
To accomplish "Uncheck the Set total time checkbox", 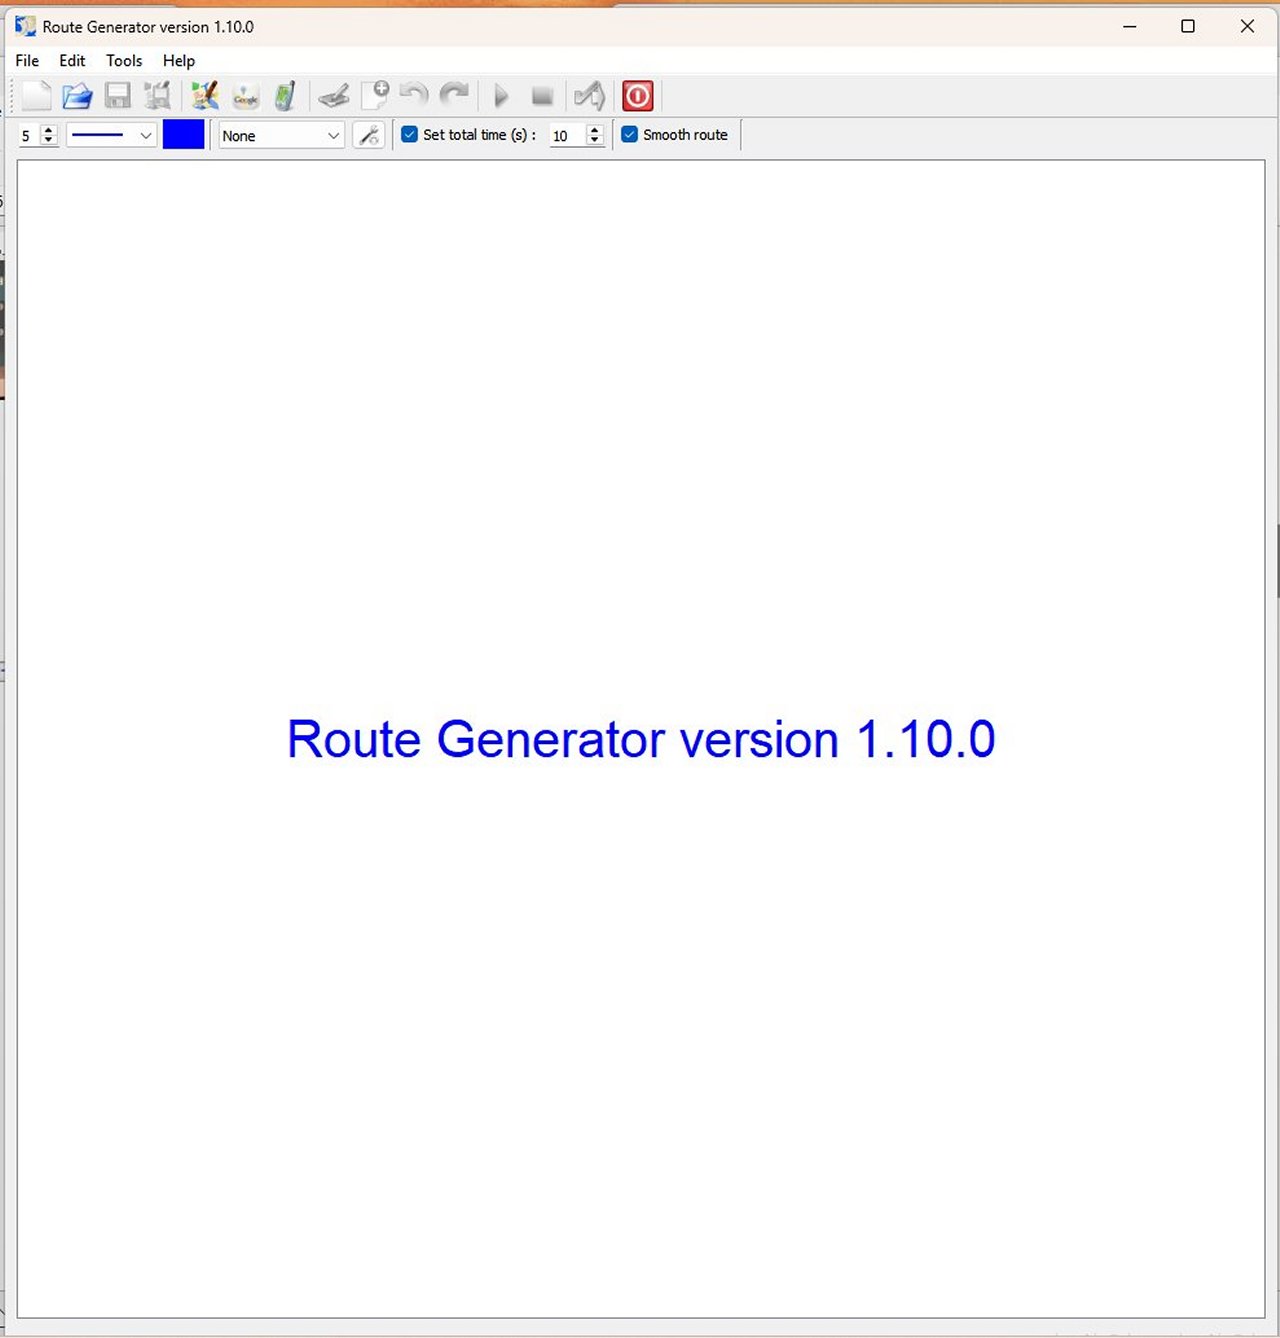I will 409,134.
